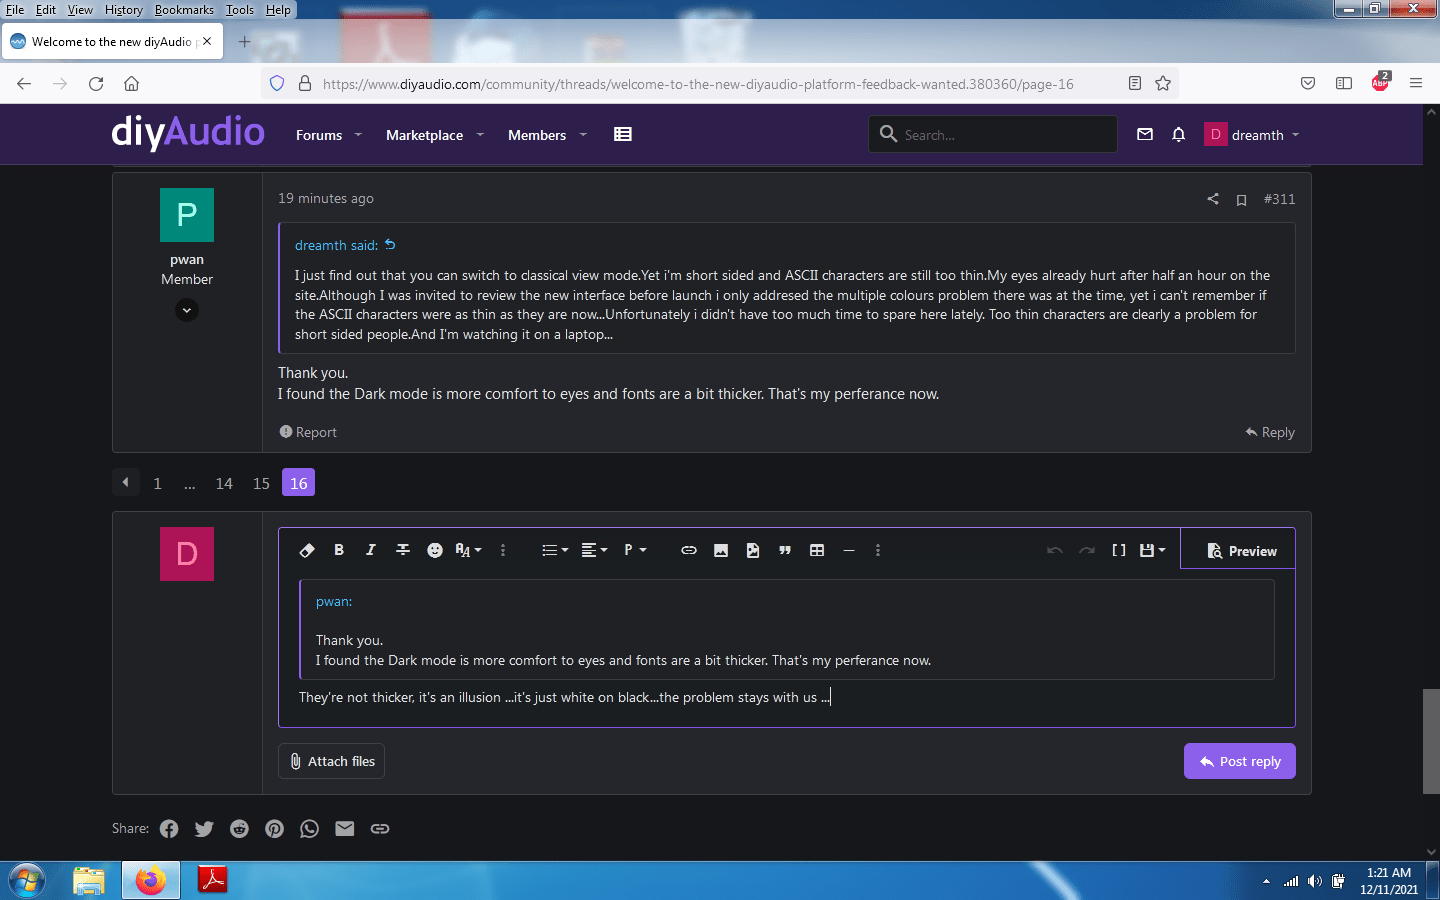Screen dimensions: 1440x900
Task: Open dreamth account menu
Action: click(x=1252, y=134)
